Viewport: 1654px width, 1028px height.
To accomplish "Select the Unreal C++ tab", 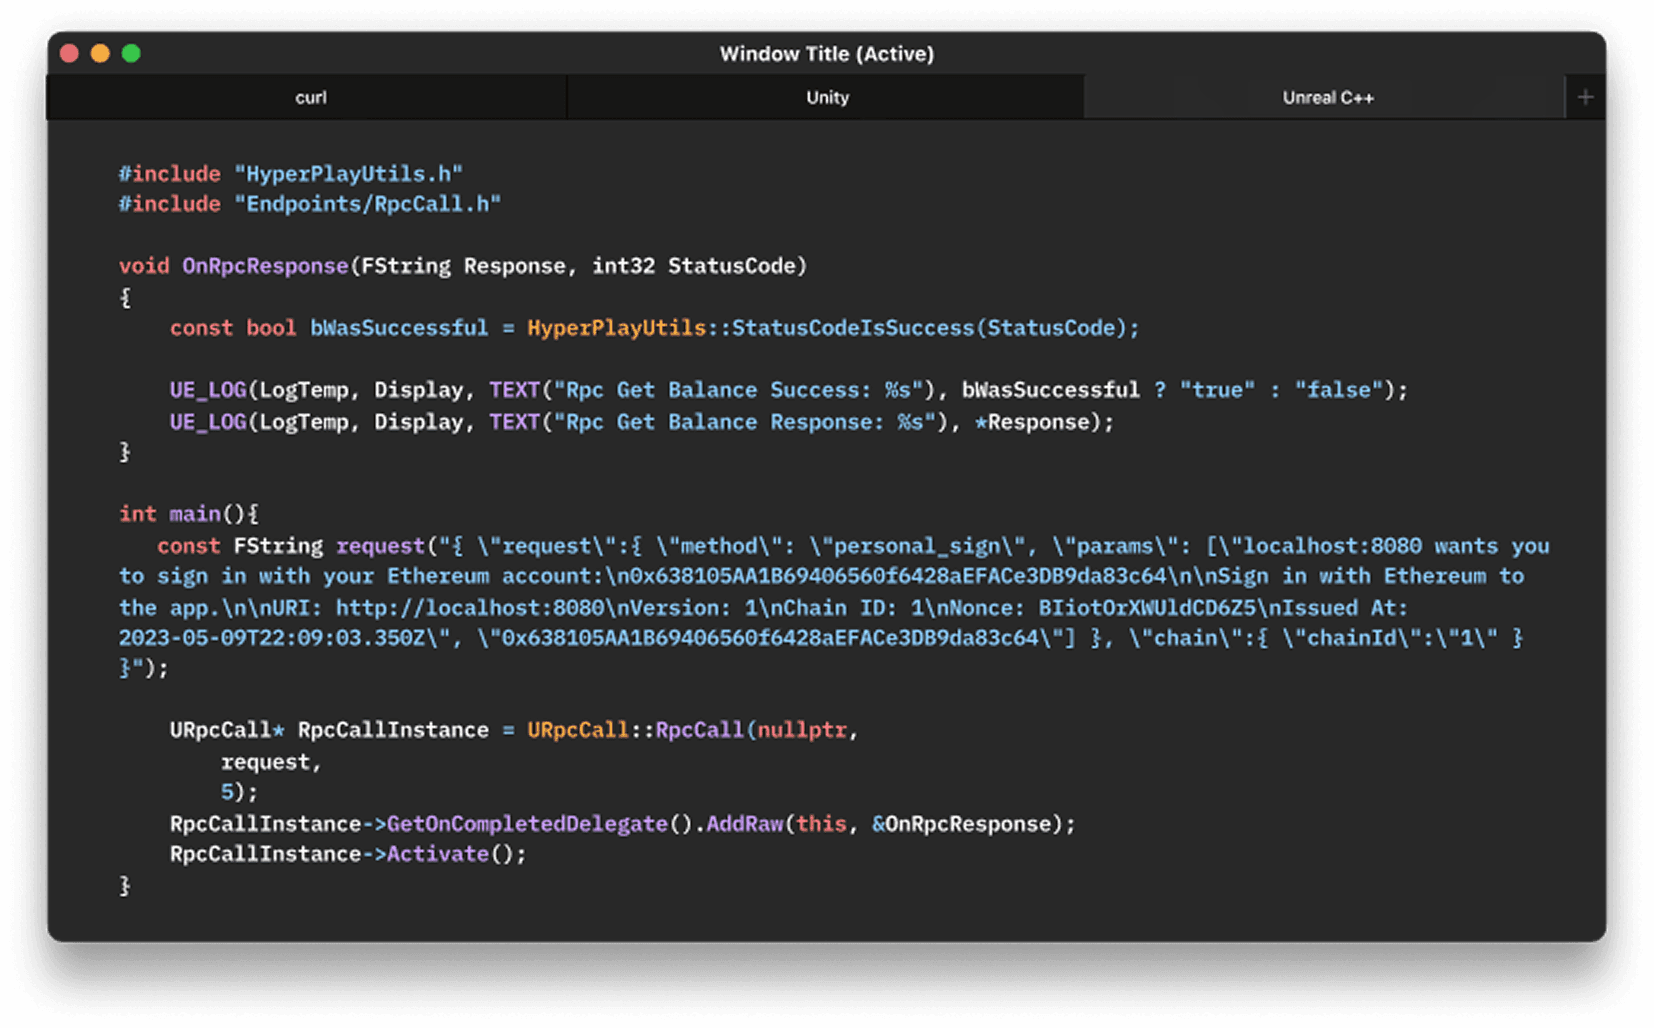I will [1327, 97].
